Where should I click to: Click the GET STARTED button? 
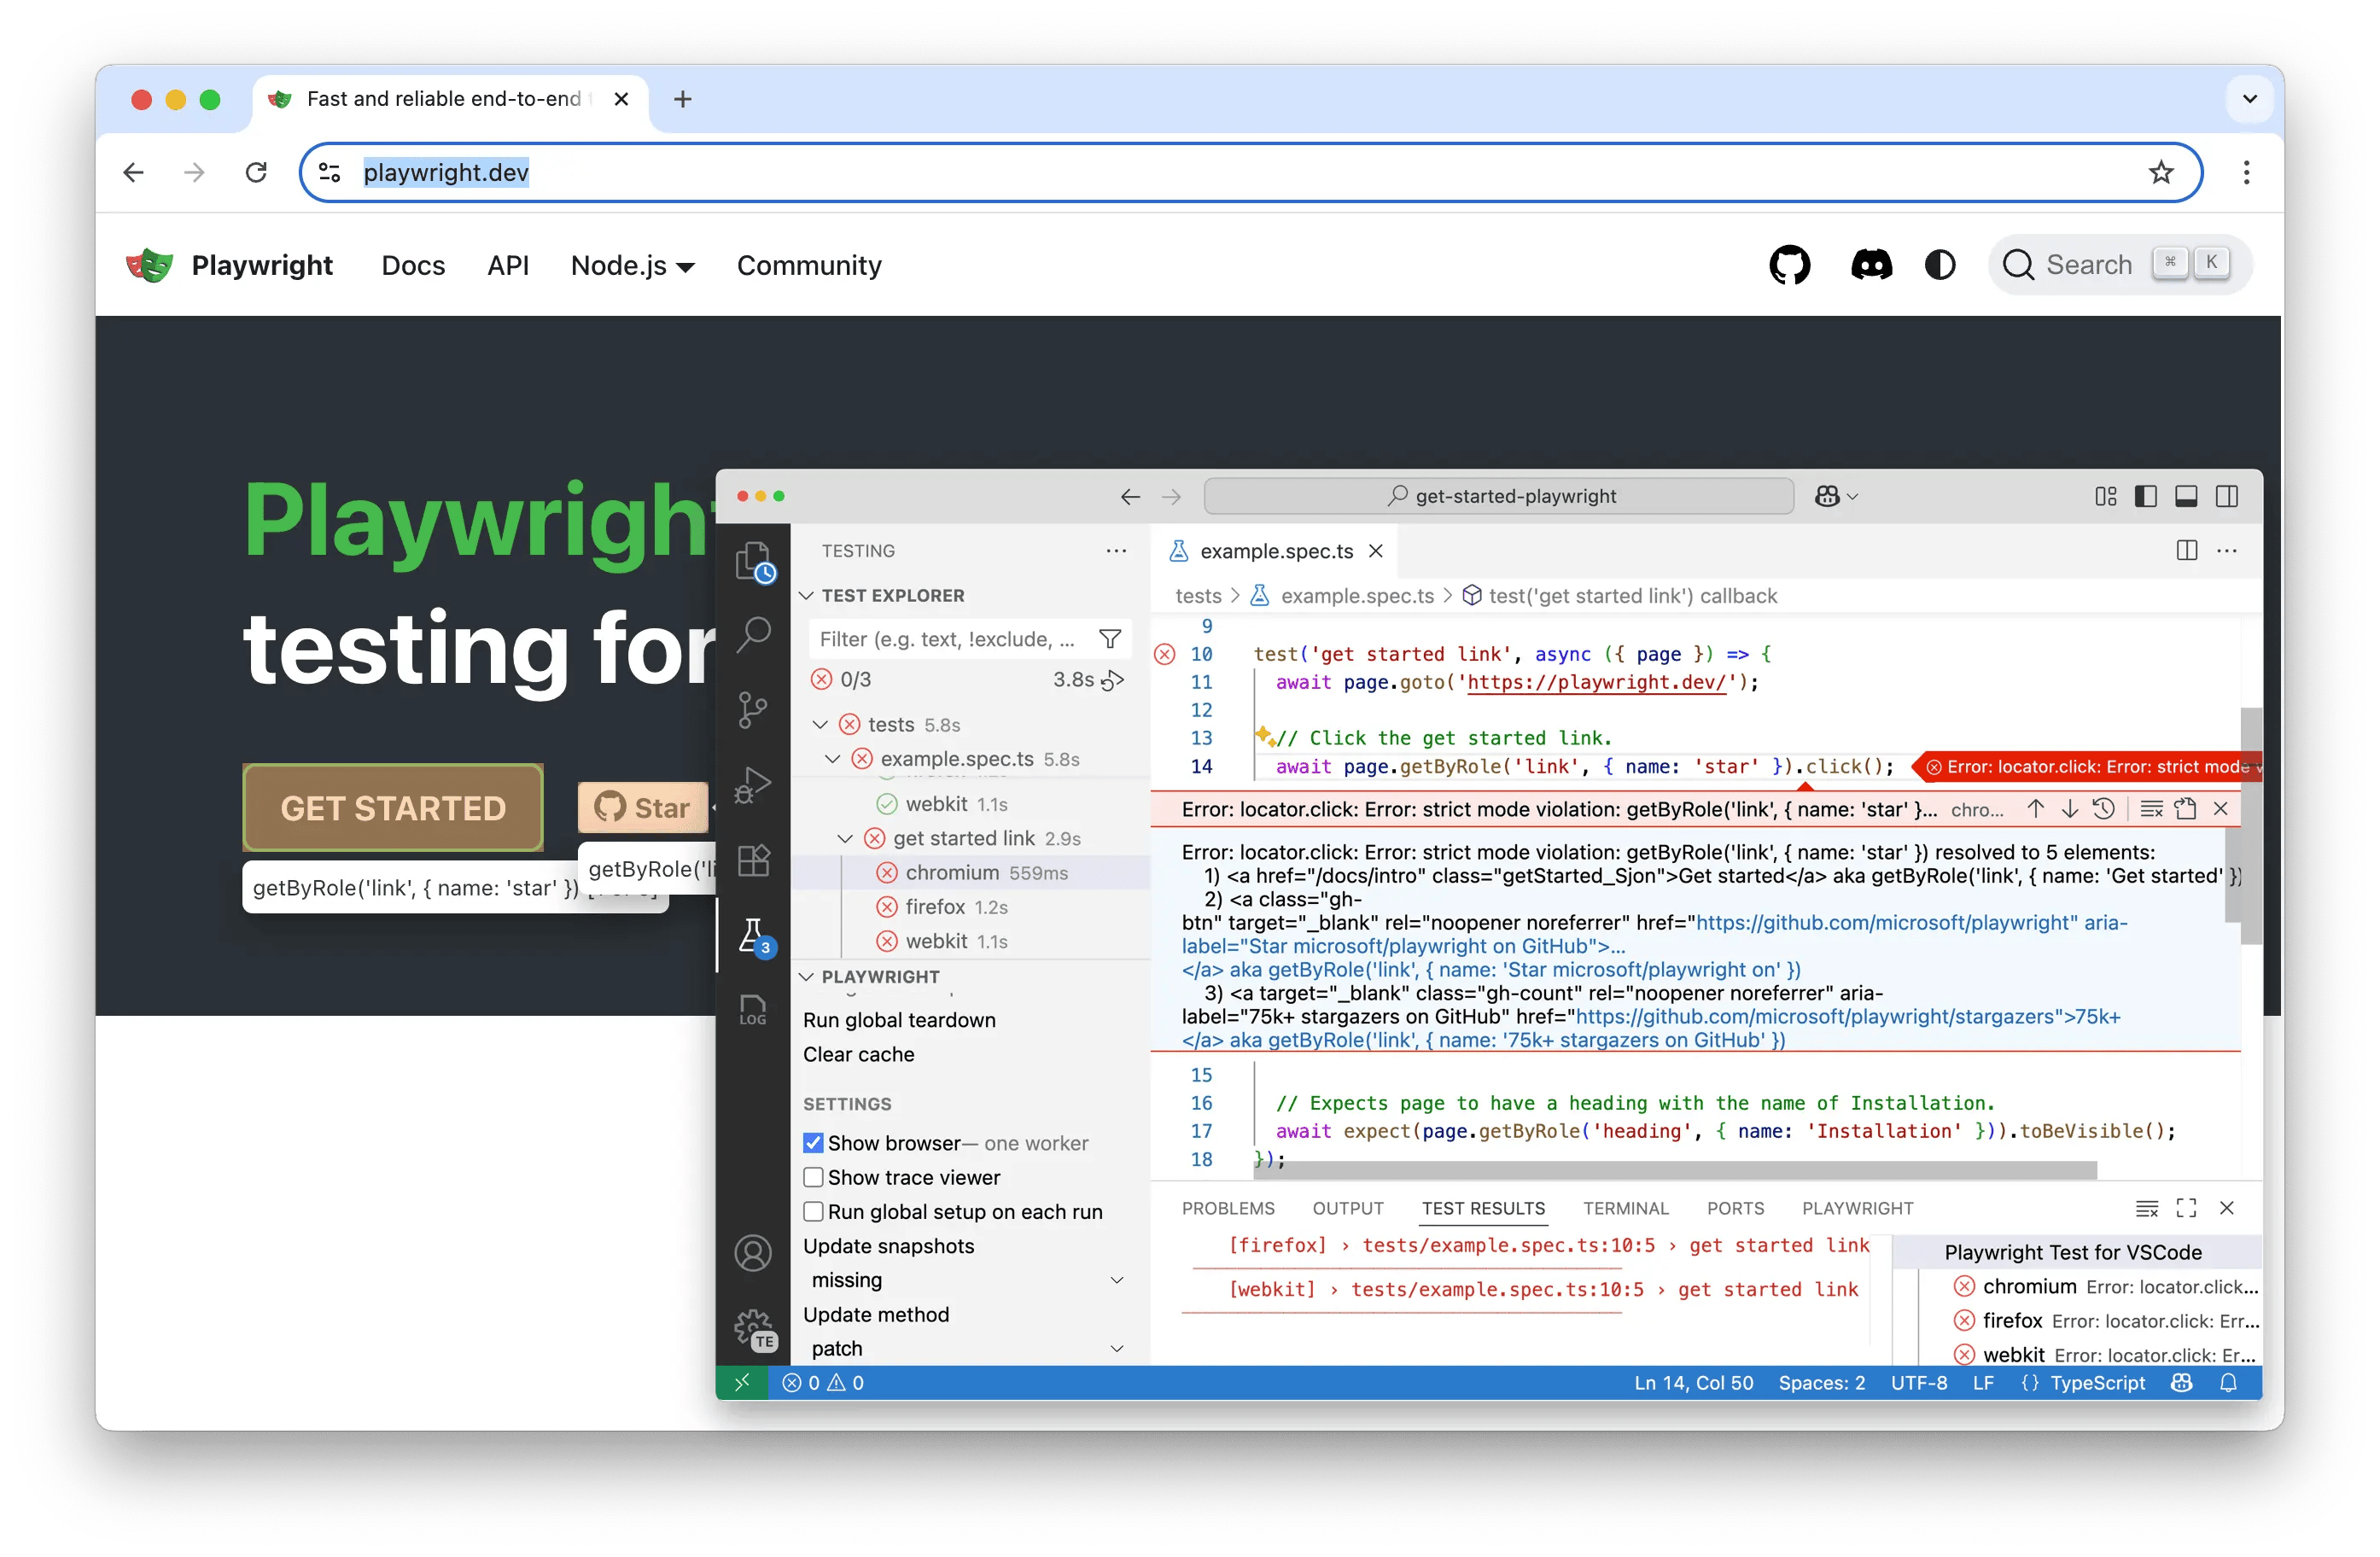click(x=393, y=808)
